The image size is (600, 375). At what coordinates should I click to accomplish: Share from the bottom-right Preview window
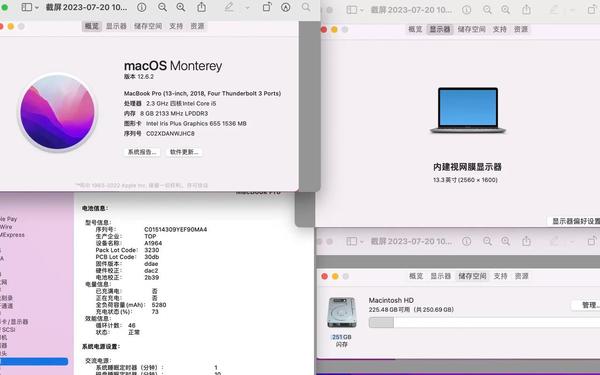pyautogui.click(x=527, y=241)
